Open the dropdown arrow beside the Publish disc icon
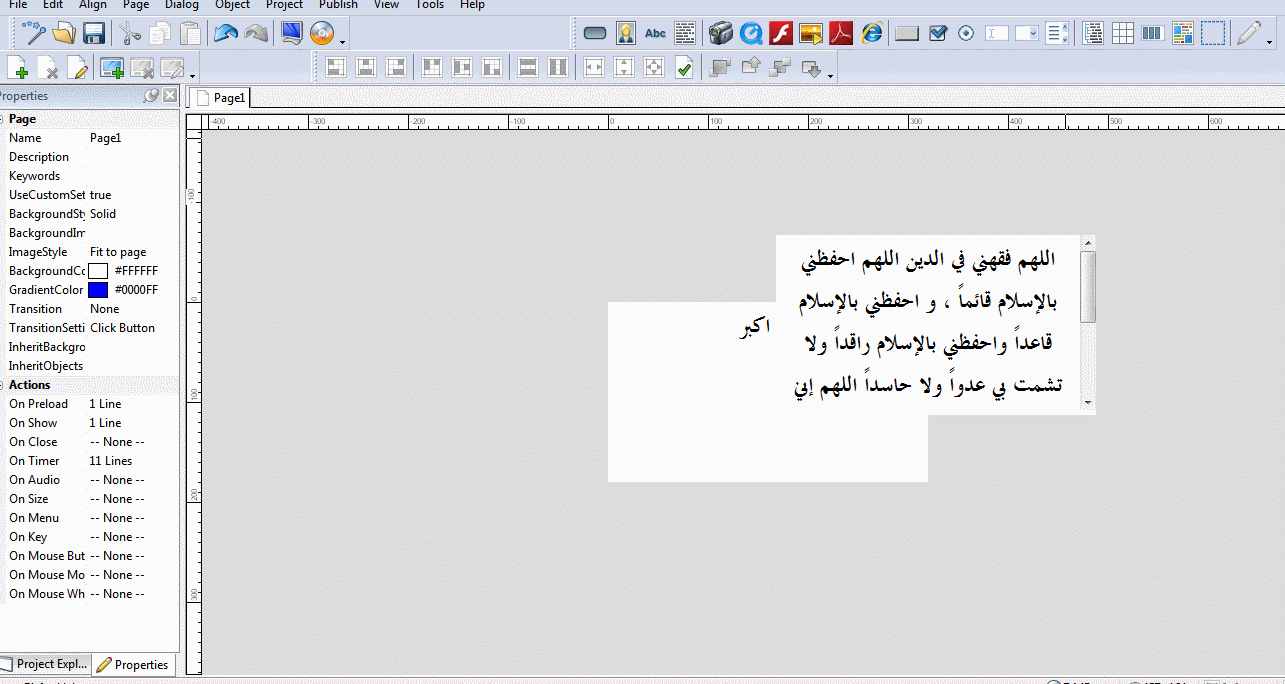The image size is (1285, 684). [343, 41]
